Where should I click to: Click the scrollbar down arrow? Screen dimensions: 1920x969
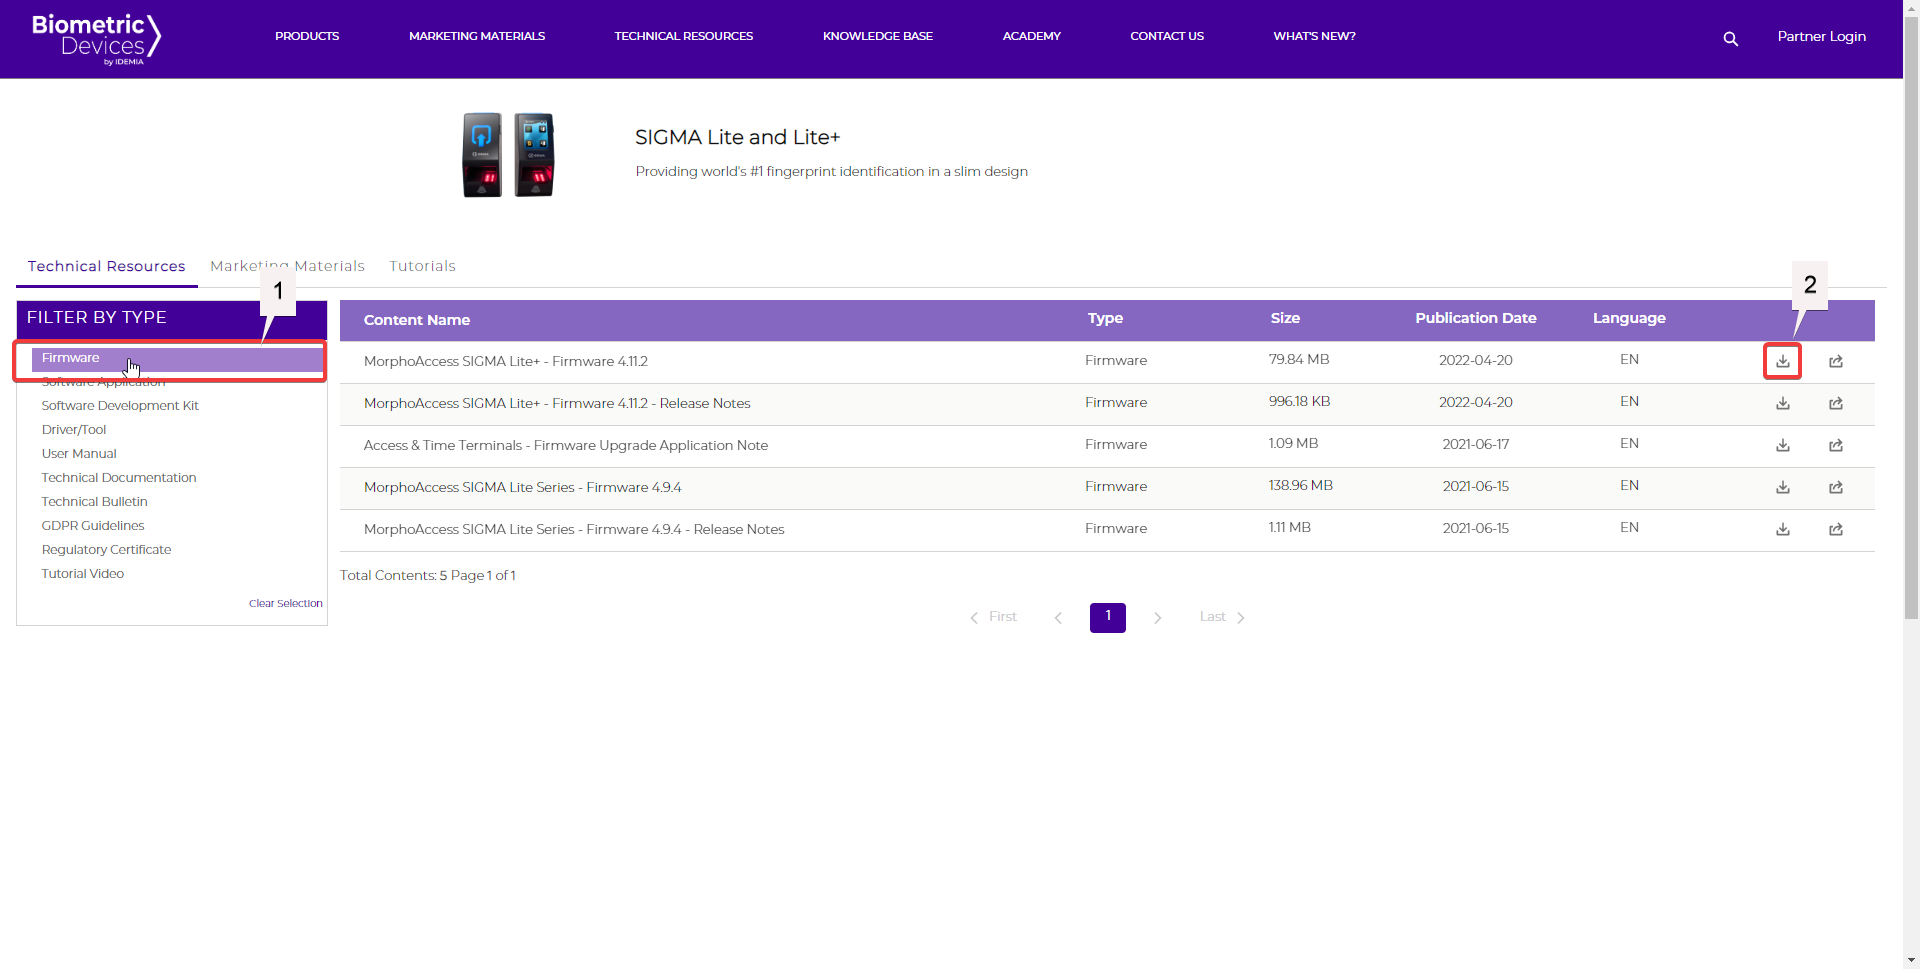coord(1911,961)
